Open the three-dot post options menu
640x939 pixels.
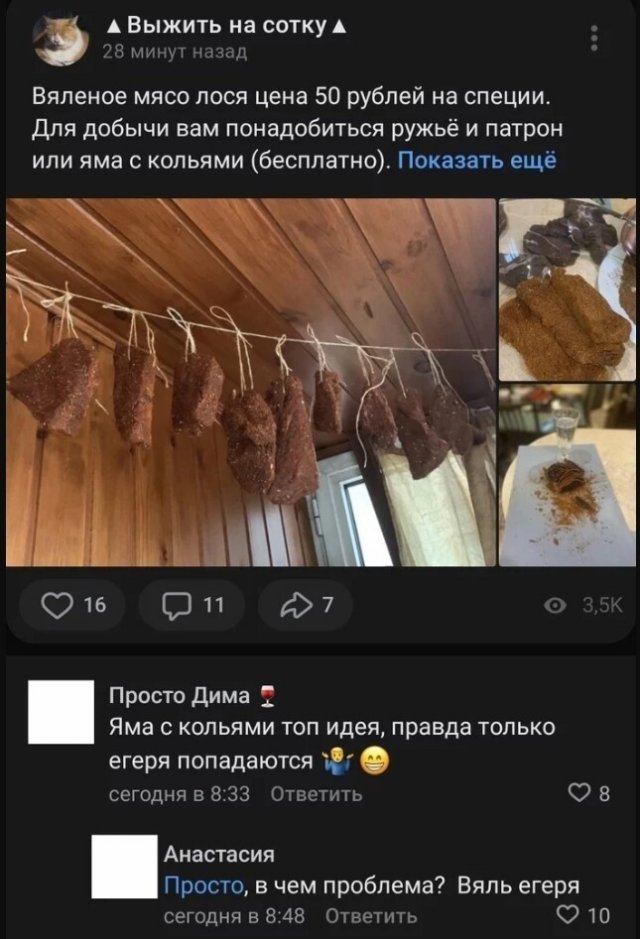(594, 38)
